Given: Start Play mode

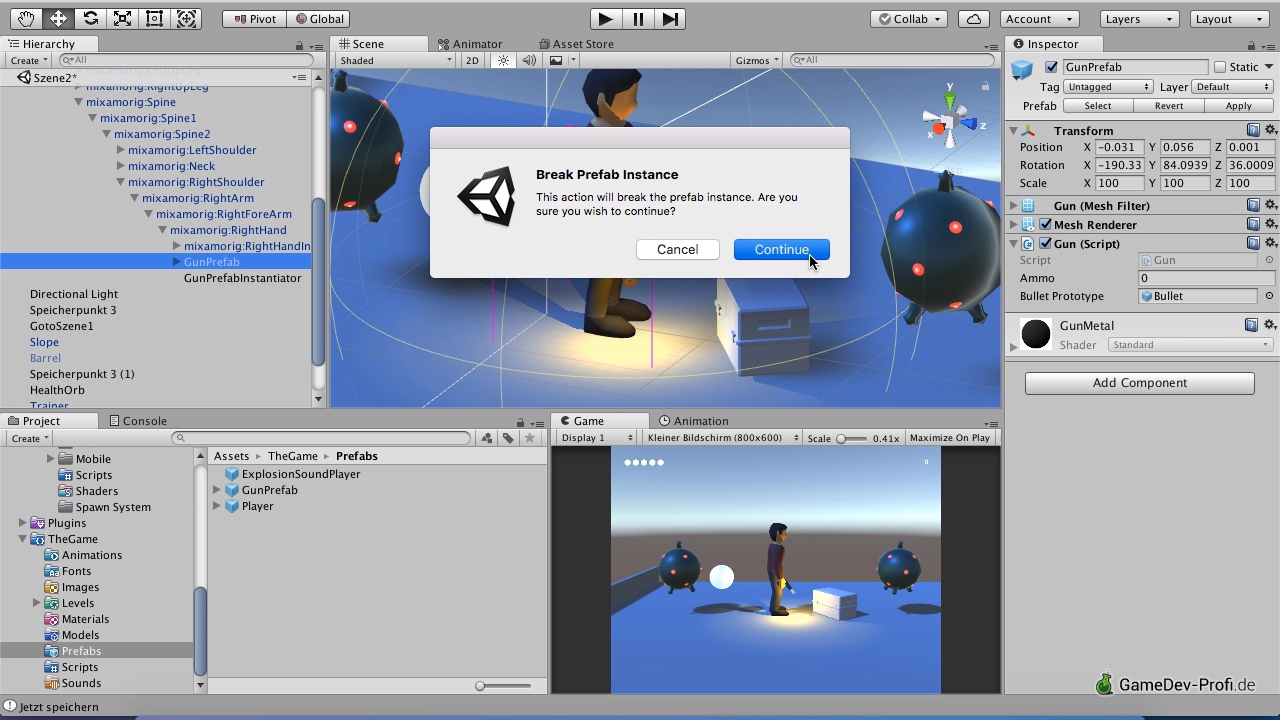Looking at the screenshot, I should tap(605, 18).
